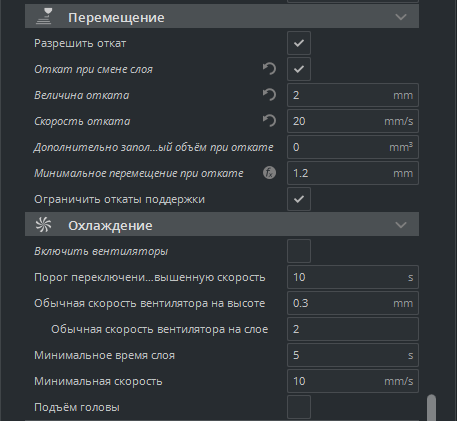
Task: Edit the Дополнительно заполняемый объём при откате field
Action: point(353,147)
